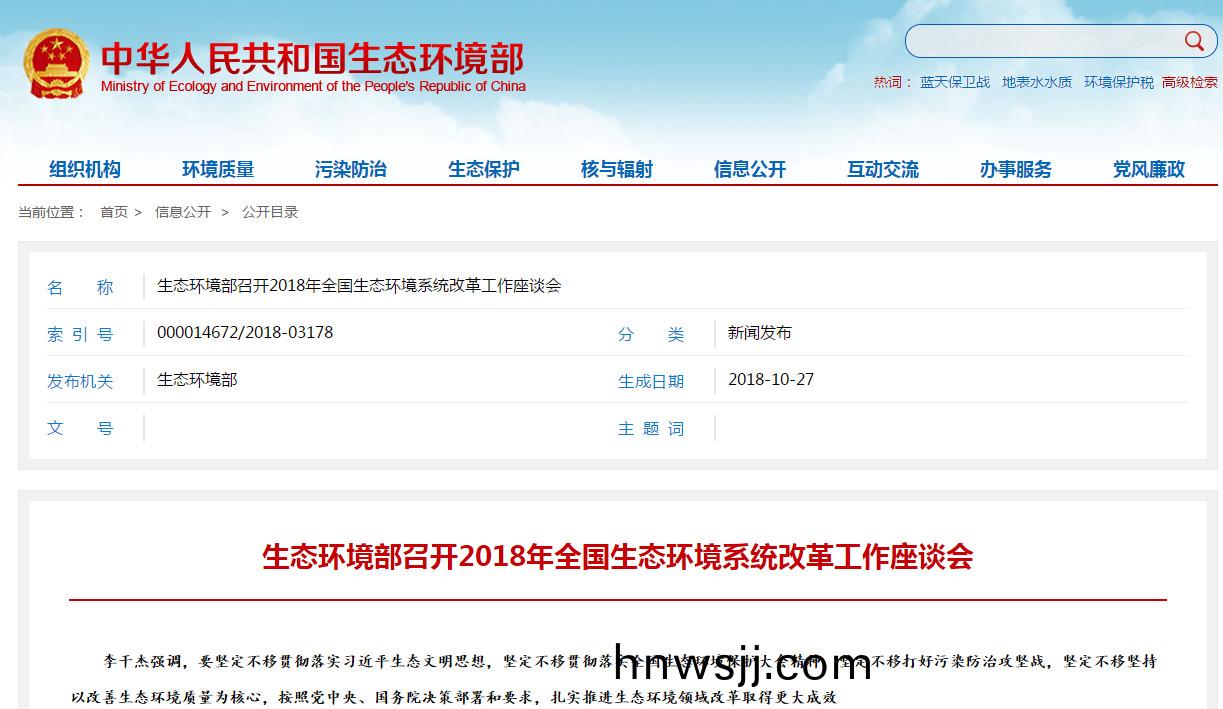Open the 环境质量 menu

click(218, 169)
